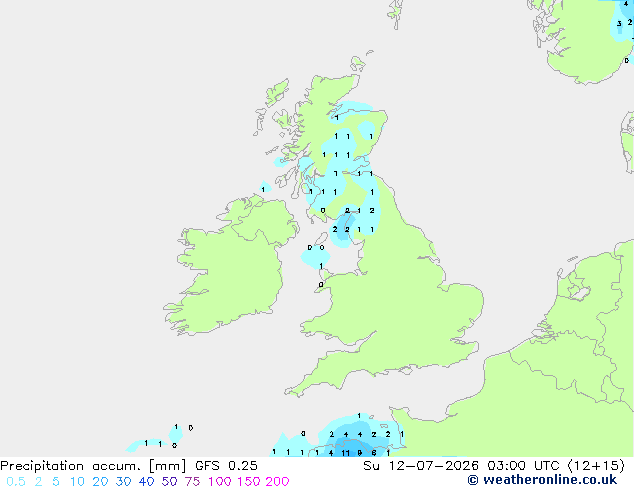Select the 75 legend value
The width and height of the screenshot is (634, 490).
(x=192, y=482)
